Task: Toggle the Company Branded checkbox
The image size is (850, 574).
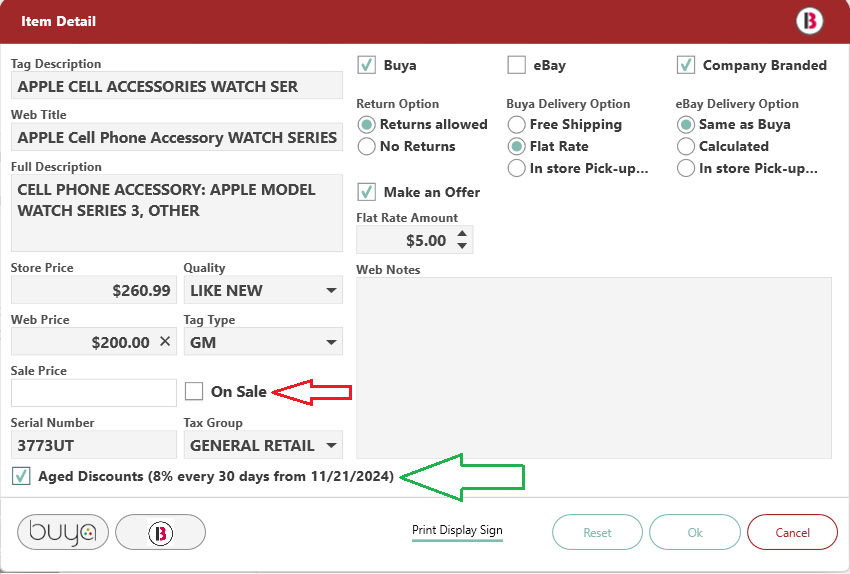Action: coord(686,65)
